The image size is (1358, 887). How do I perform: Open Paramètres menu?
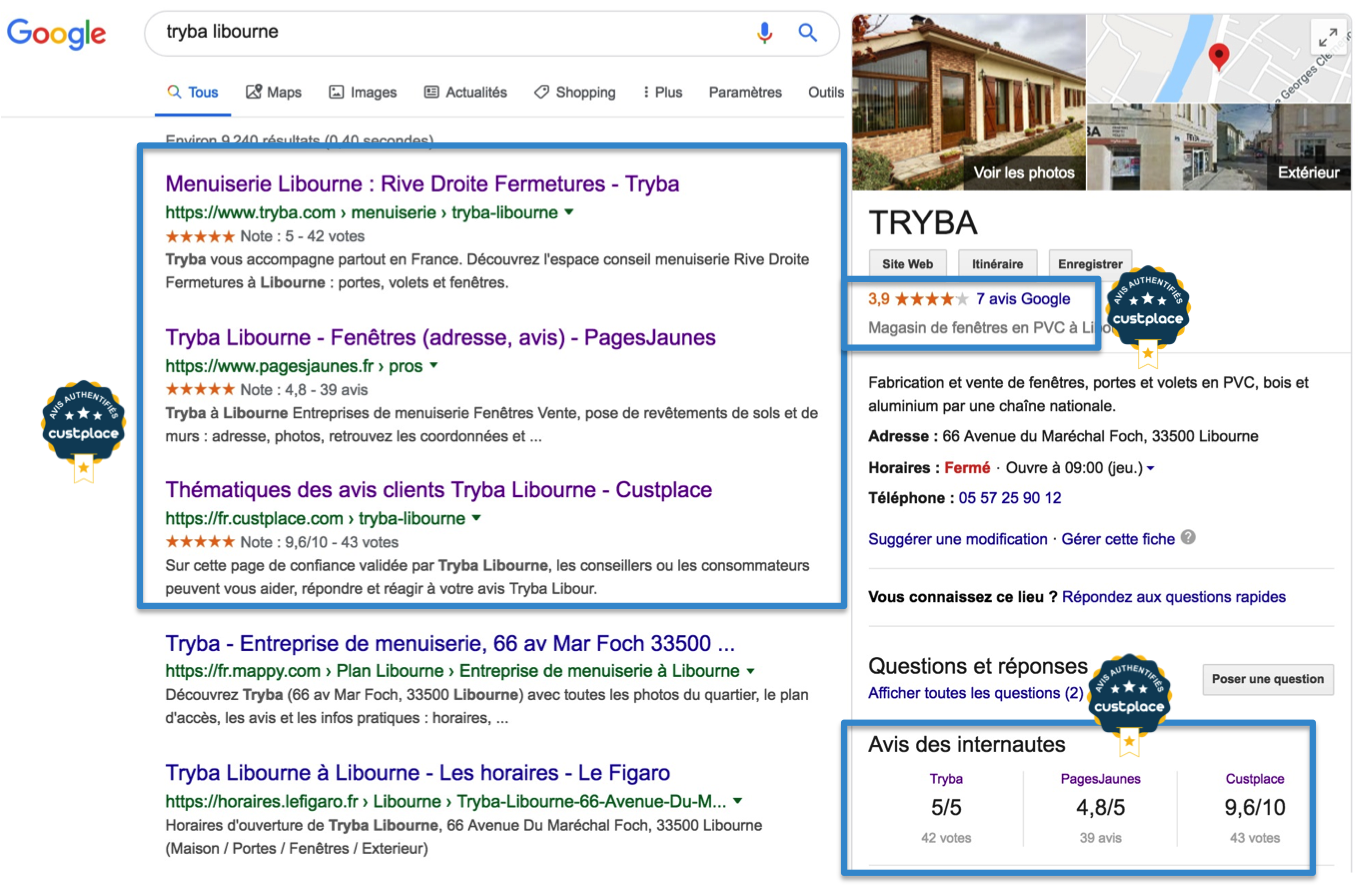[x=745, y=92]
